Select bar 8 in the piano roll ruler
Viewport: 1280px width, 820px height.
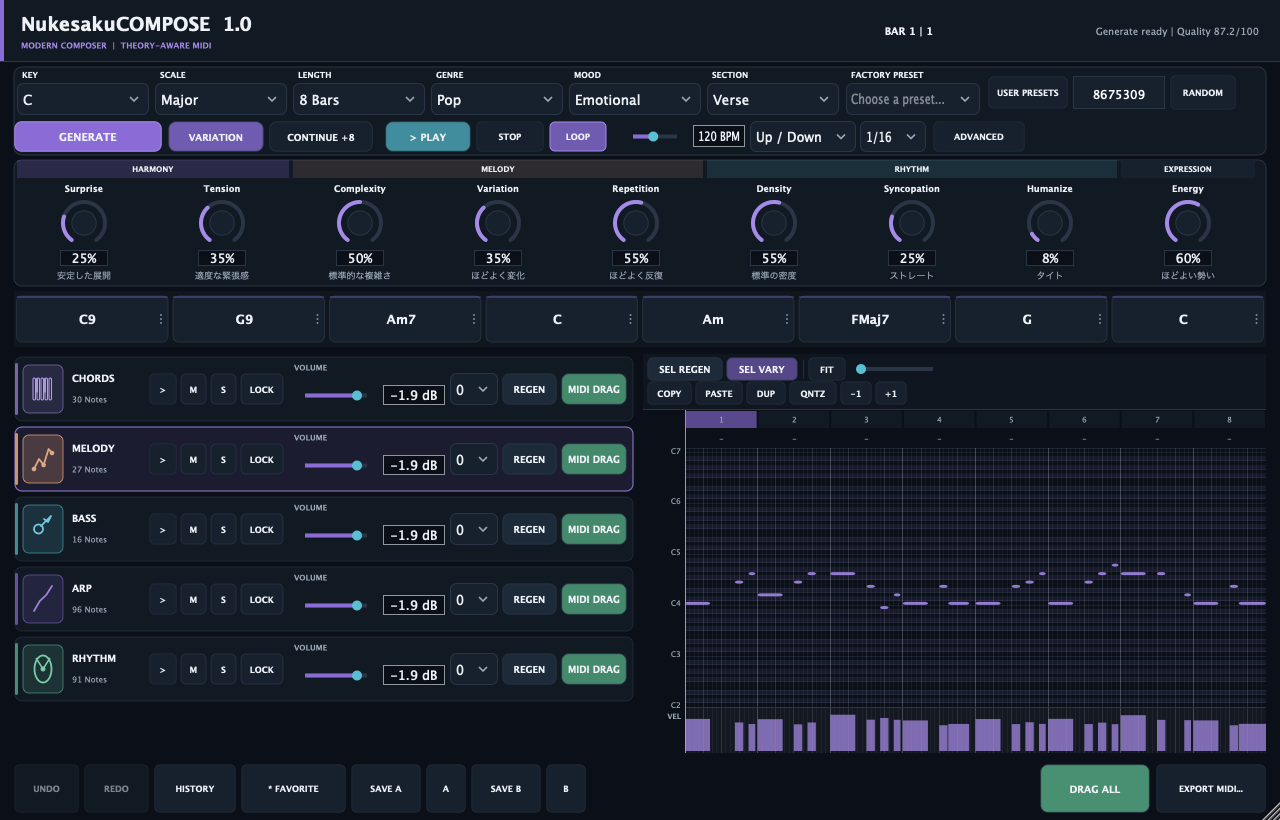point(1230,419)
